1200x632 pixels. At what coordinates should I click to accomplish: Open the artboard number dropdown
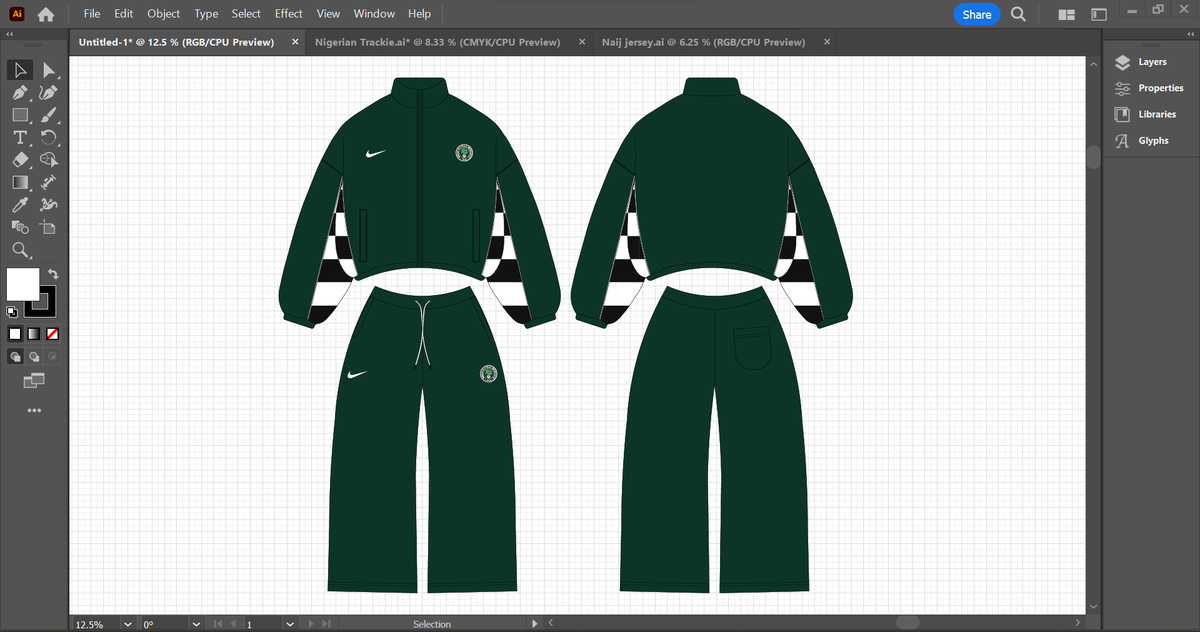click(x=289, y=624)
